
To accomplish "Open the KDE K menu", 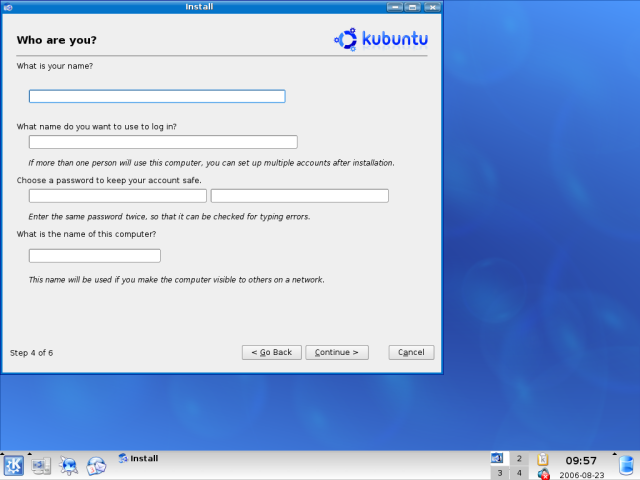I will [x=14, y=466].
